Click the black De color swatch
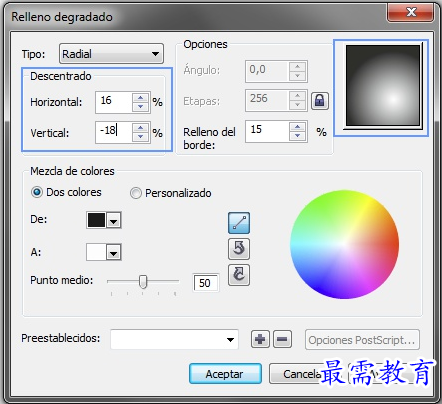This screenshot has width=442, height=404. click(96, 220)
